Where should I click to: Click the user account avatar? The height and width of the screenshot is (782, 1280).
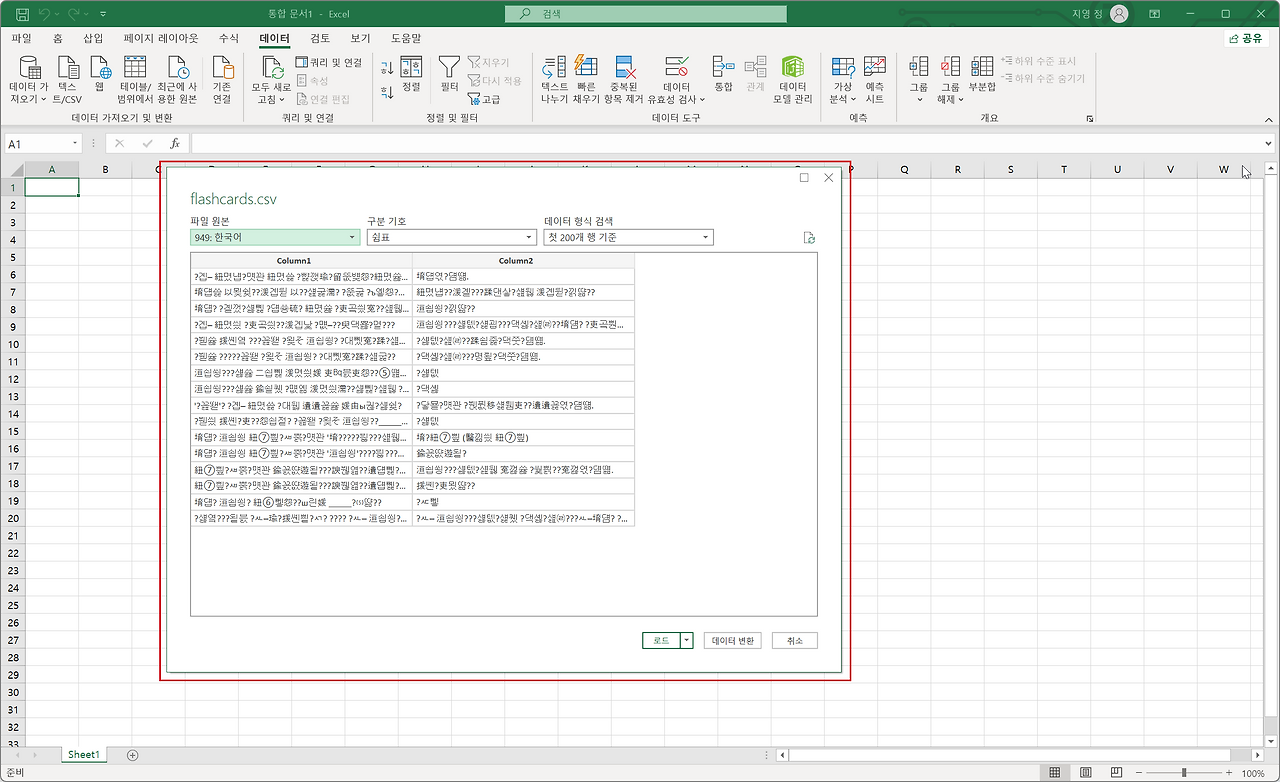point(1119,14)
